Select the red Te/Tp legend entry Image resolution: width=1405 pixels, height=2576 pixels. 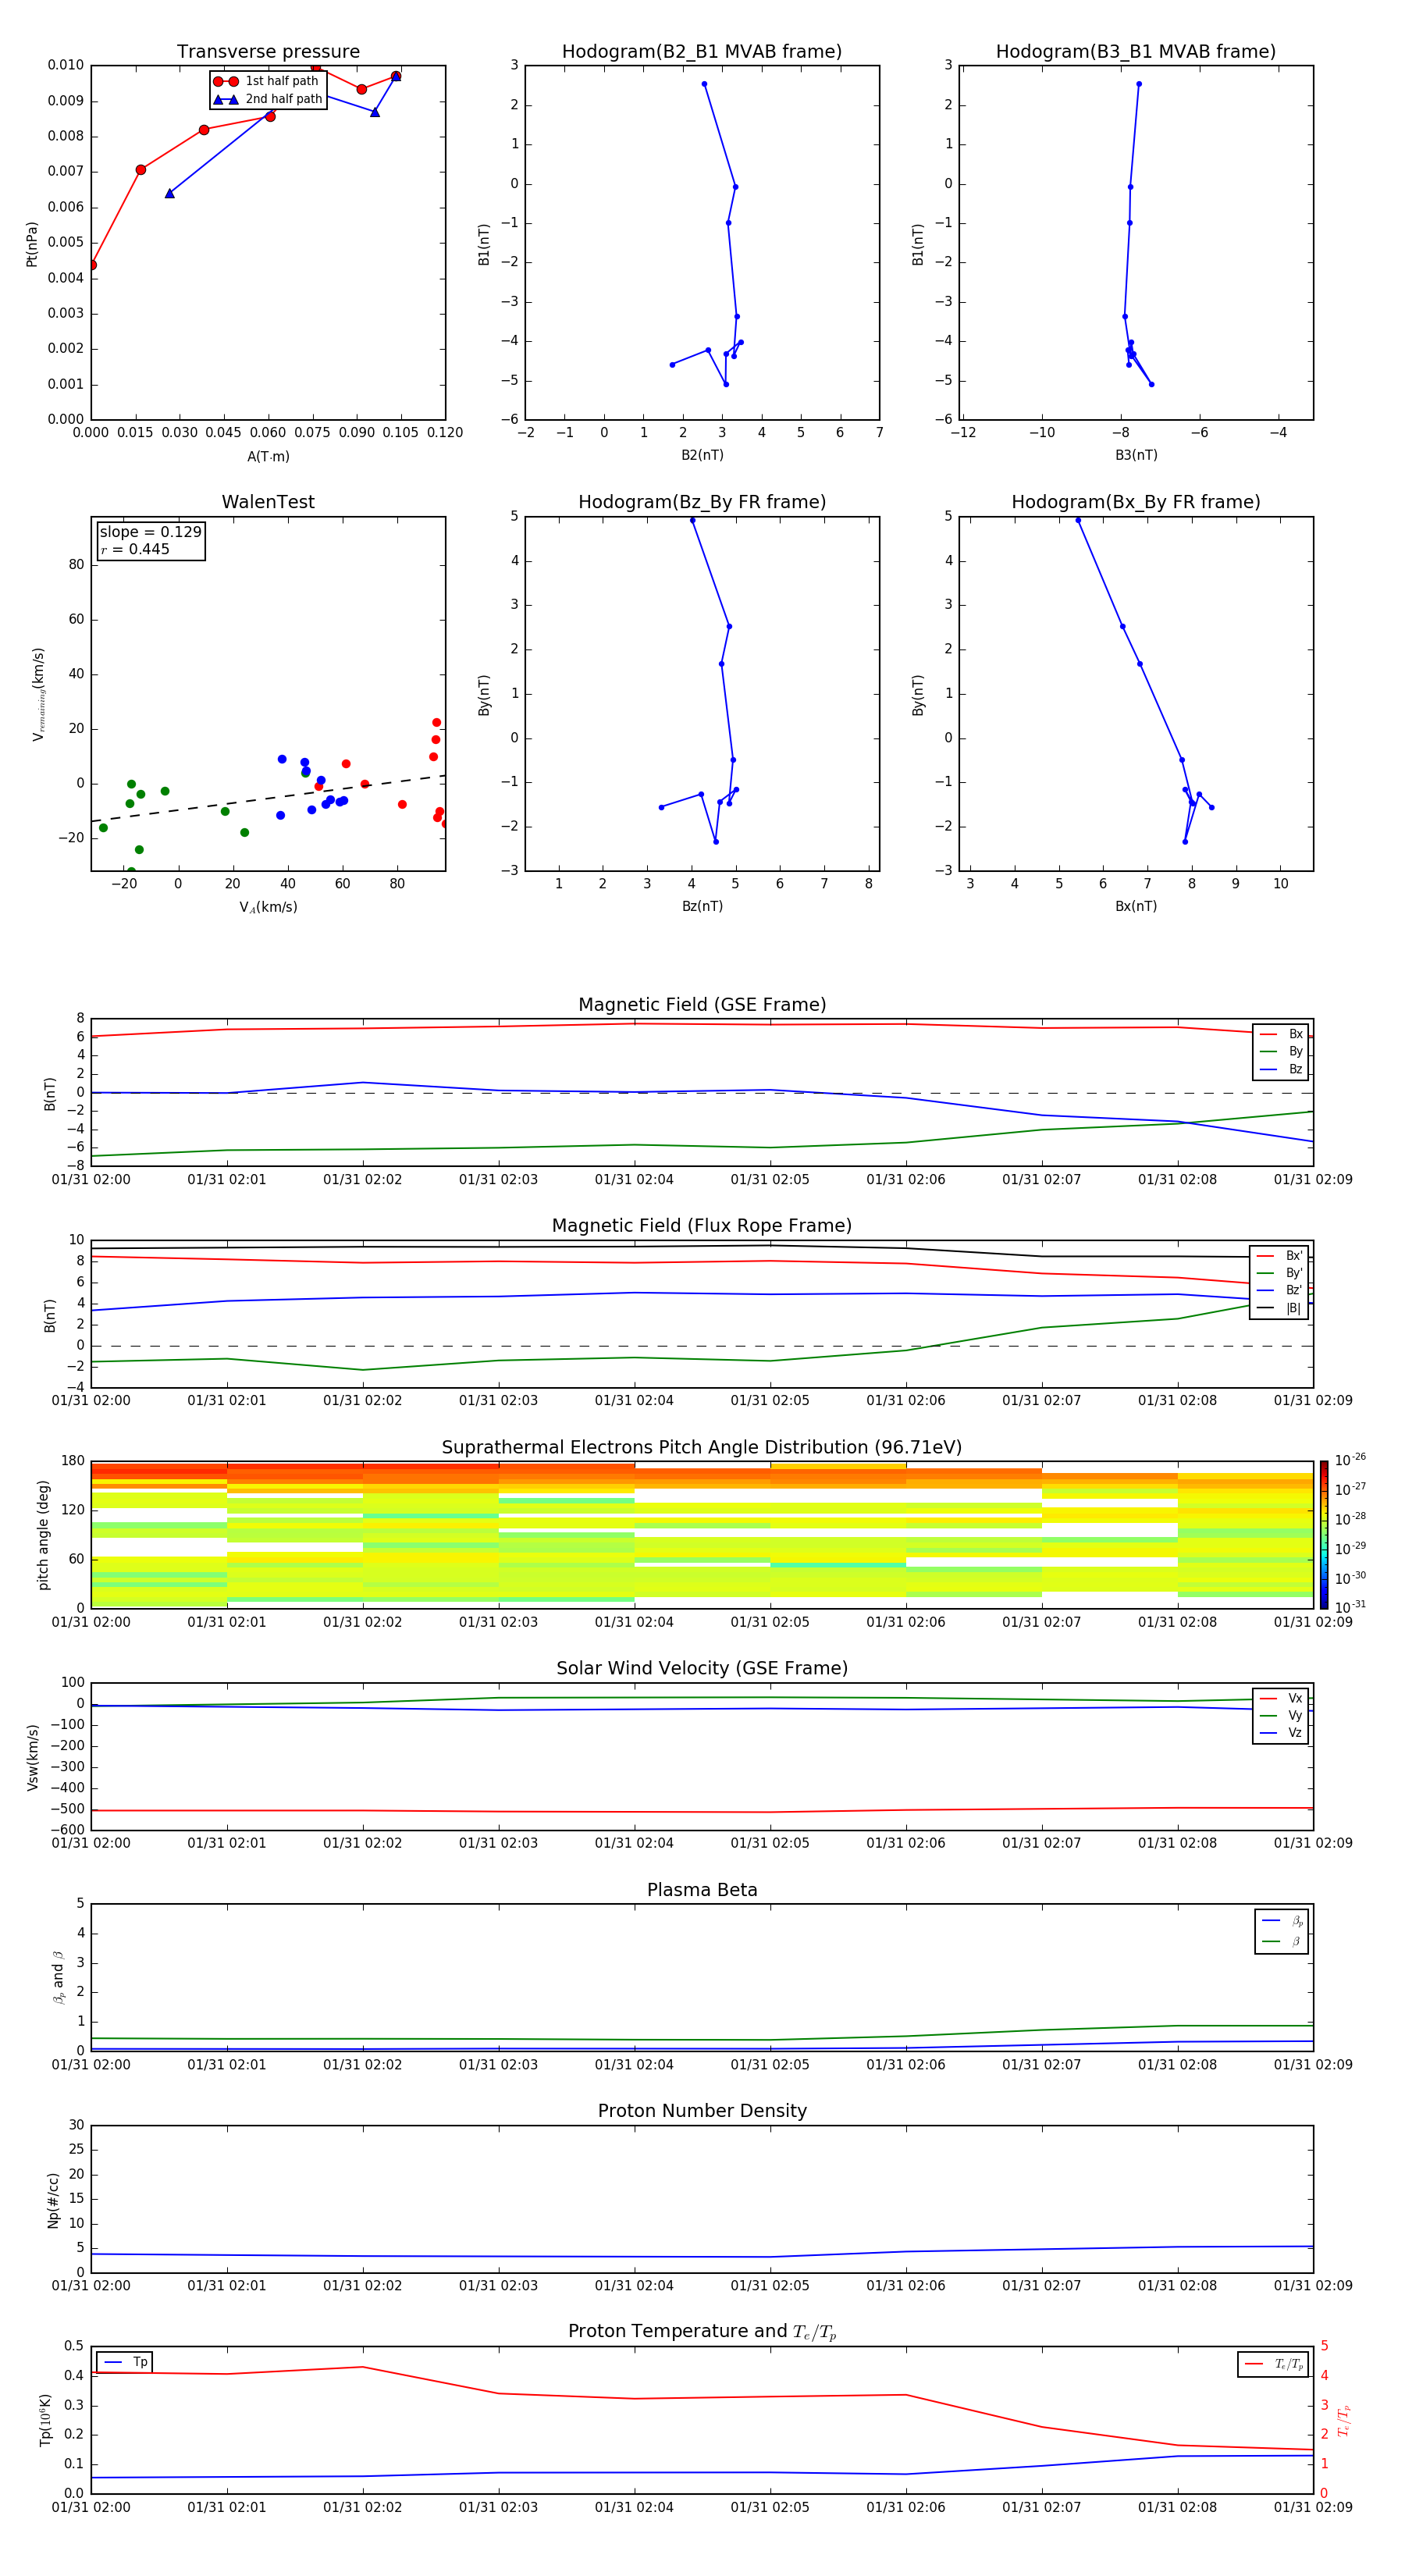point(1274,2364)
